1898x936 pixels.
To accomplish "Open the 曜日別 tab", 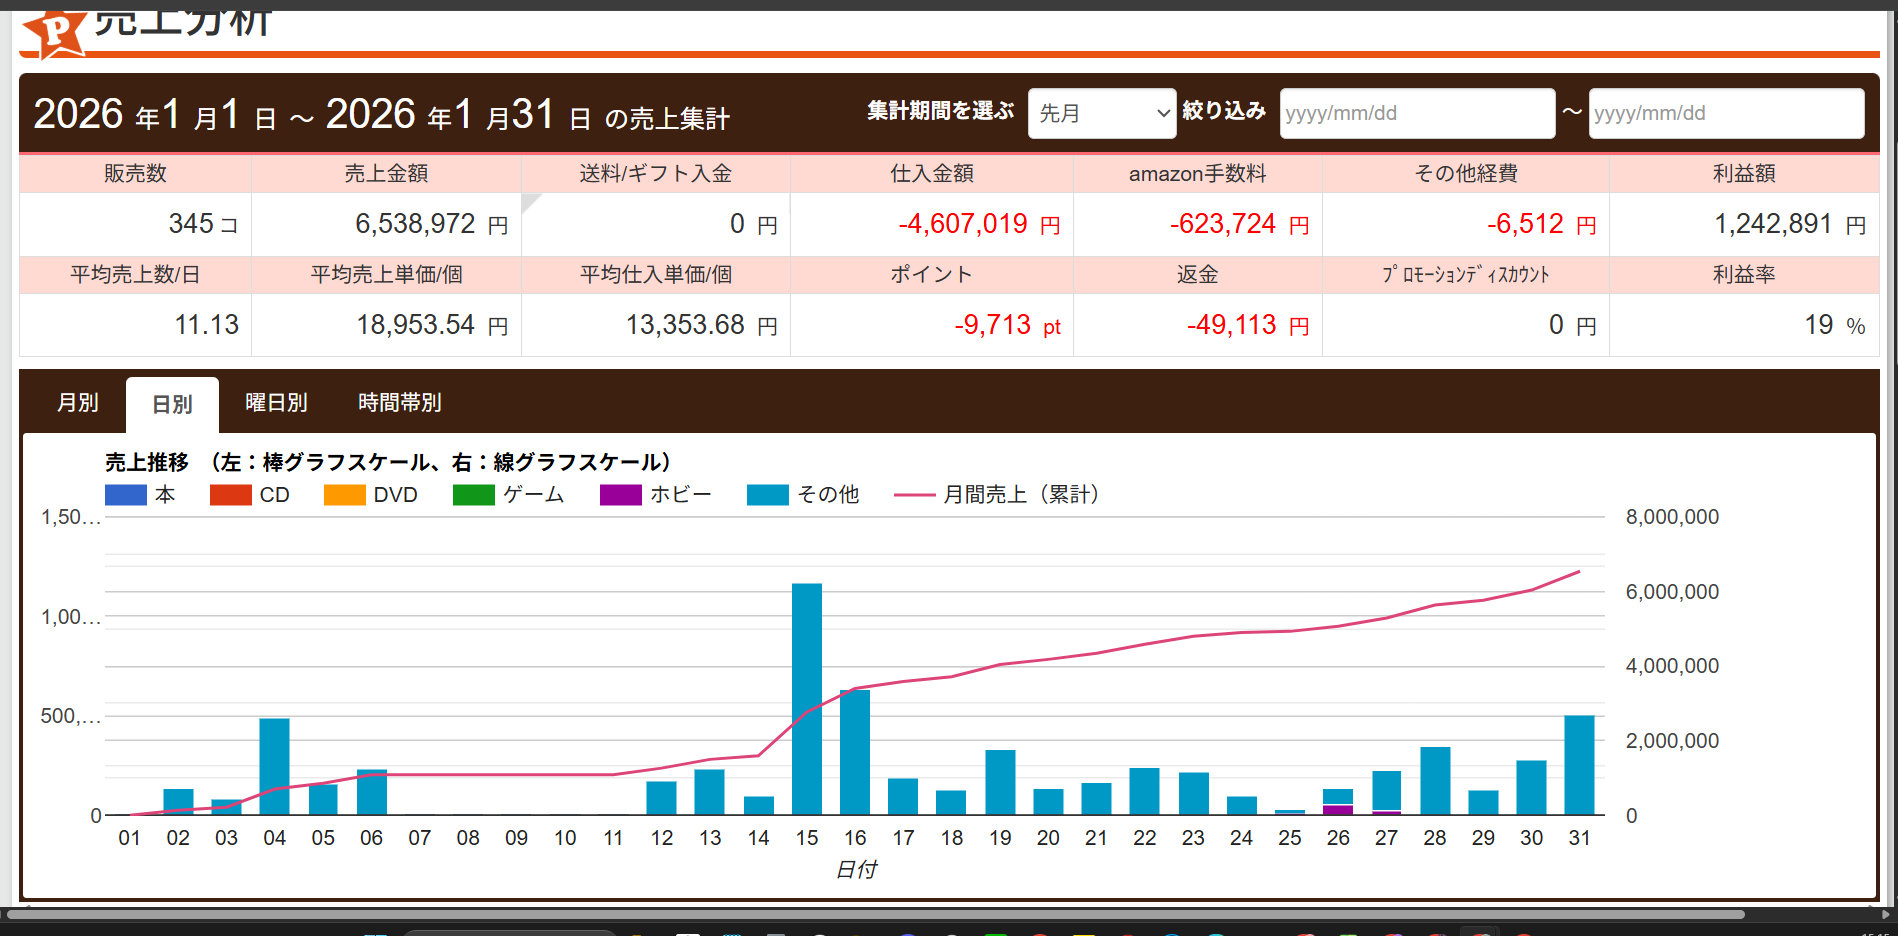I will (x=276, y=403).
